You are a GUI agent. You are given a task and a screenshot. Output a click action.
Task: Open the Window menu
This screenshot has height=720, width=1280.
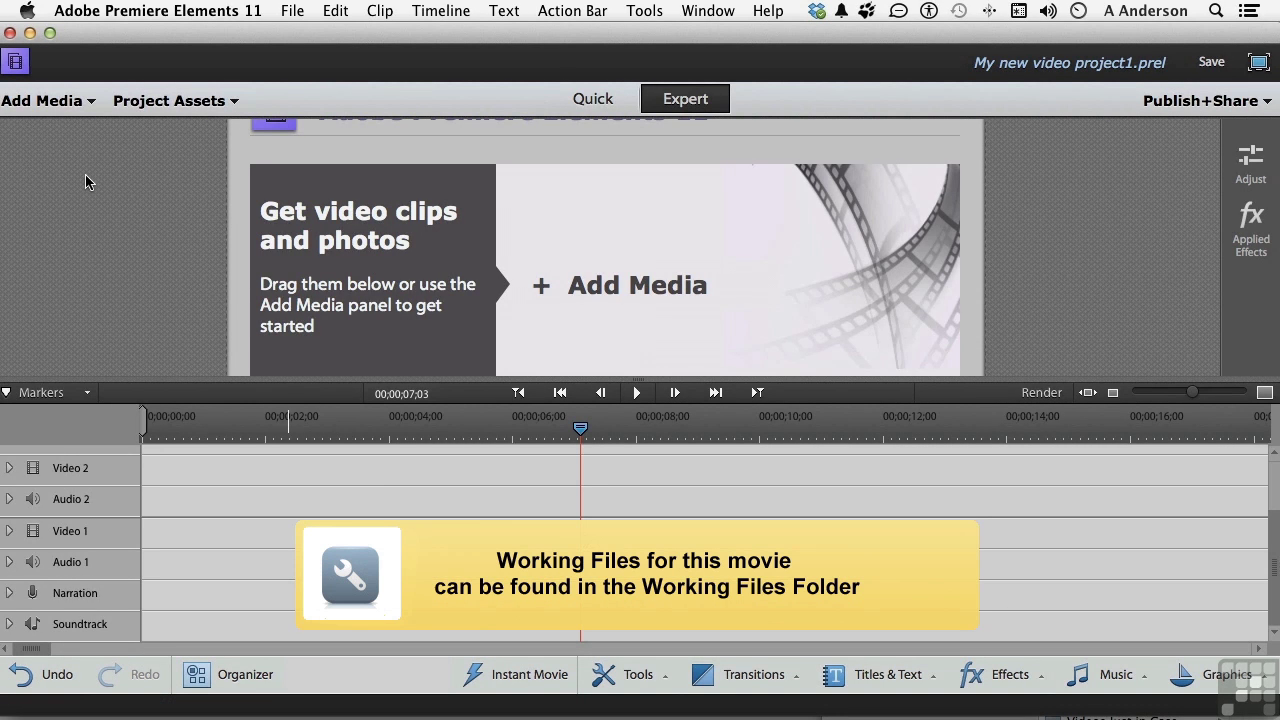708,11
